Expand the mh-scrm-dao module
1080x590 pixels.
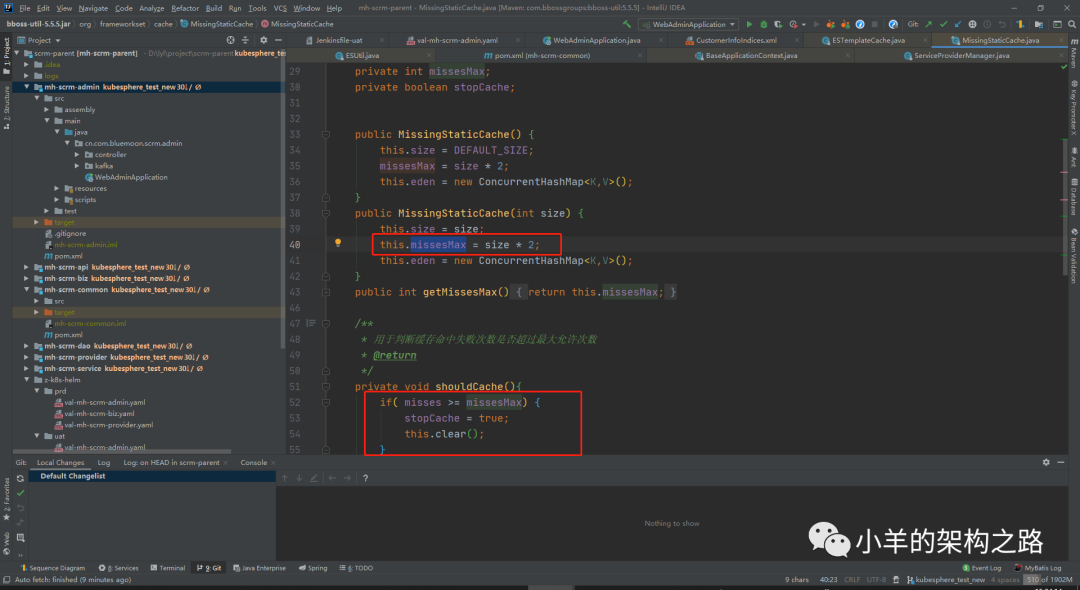tap(27, 346)
